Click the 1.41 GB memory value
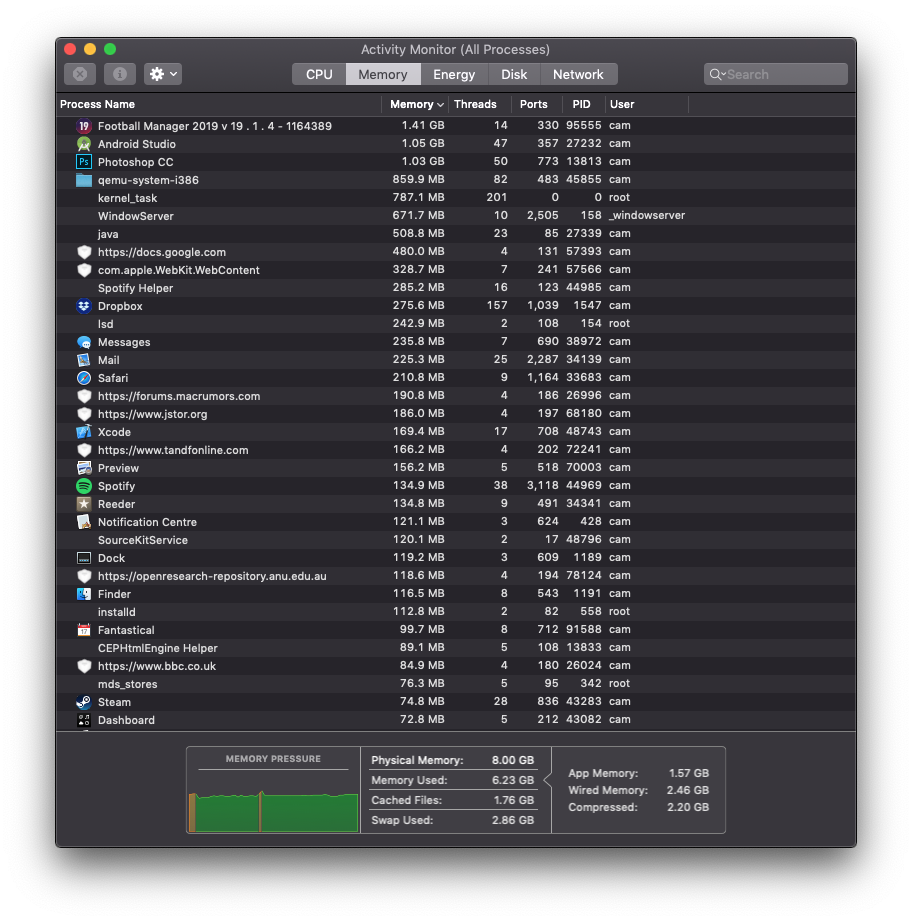The image size is (912, 921). [423, 126]
